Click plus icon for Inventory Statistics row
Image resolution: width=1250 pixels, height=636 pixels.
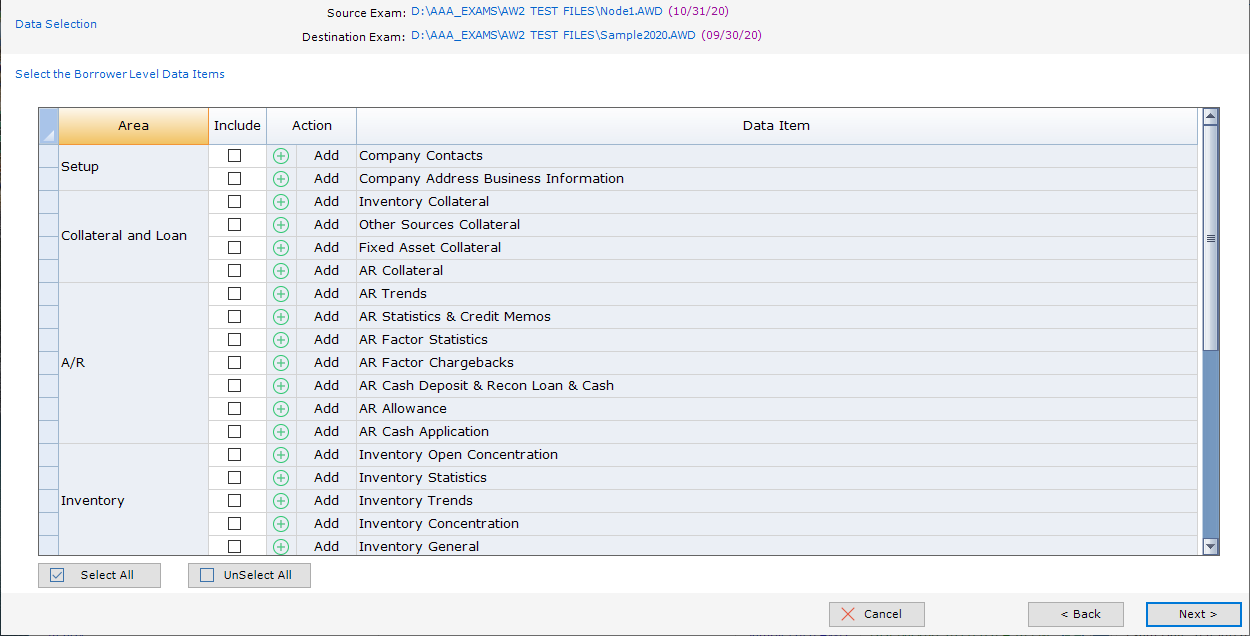pyautogui.click(x=281, y=478)
